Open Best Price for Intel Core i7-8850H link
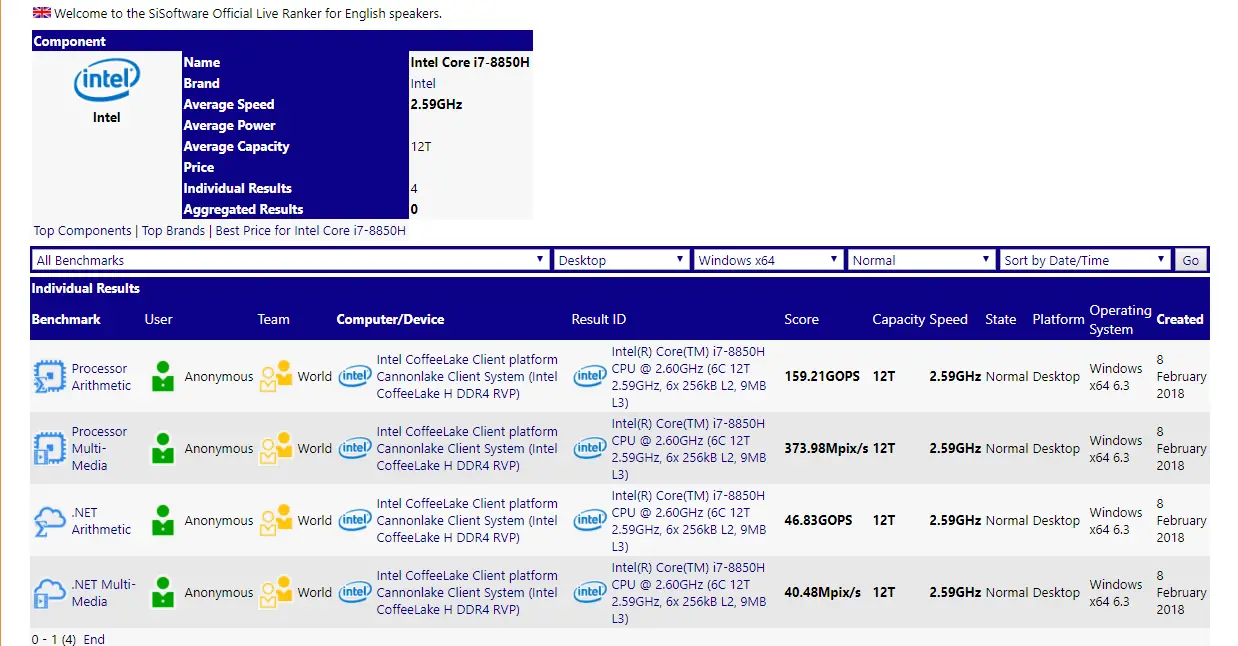Screen dimensions: 1238x646 coord(311,231)
